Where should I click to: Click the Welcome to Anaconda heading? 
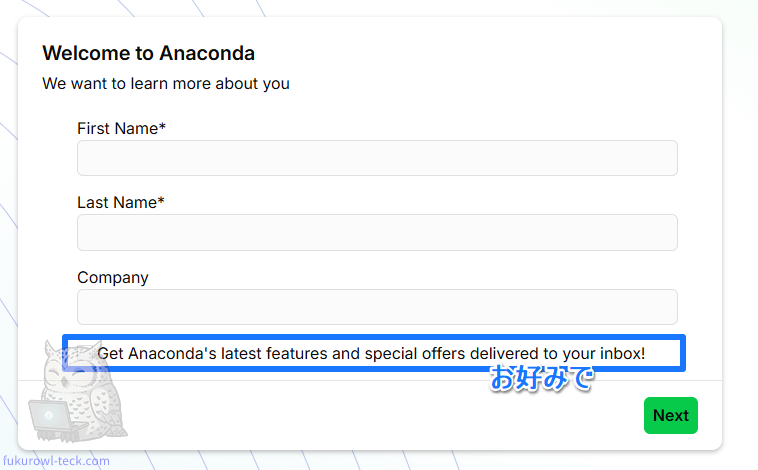148,53
